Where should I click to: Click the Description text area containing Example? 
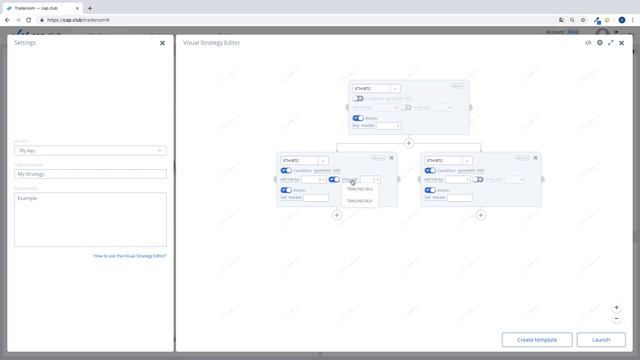(90, 220)
